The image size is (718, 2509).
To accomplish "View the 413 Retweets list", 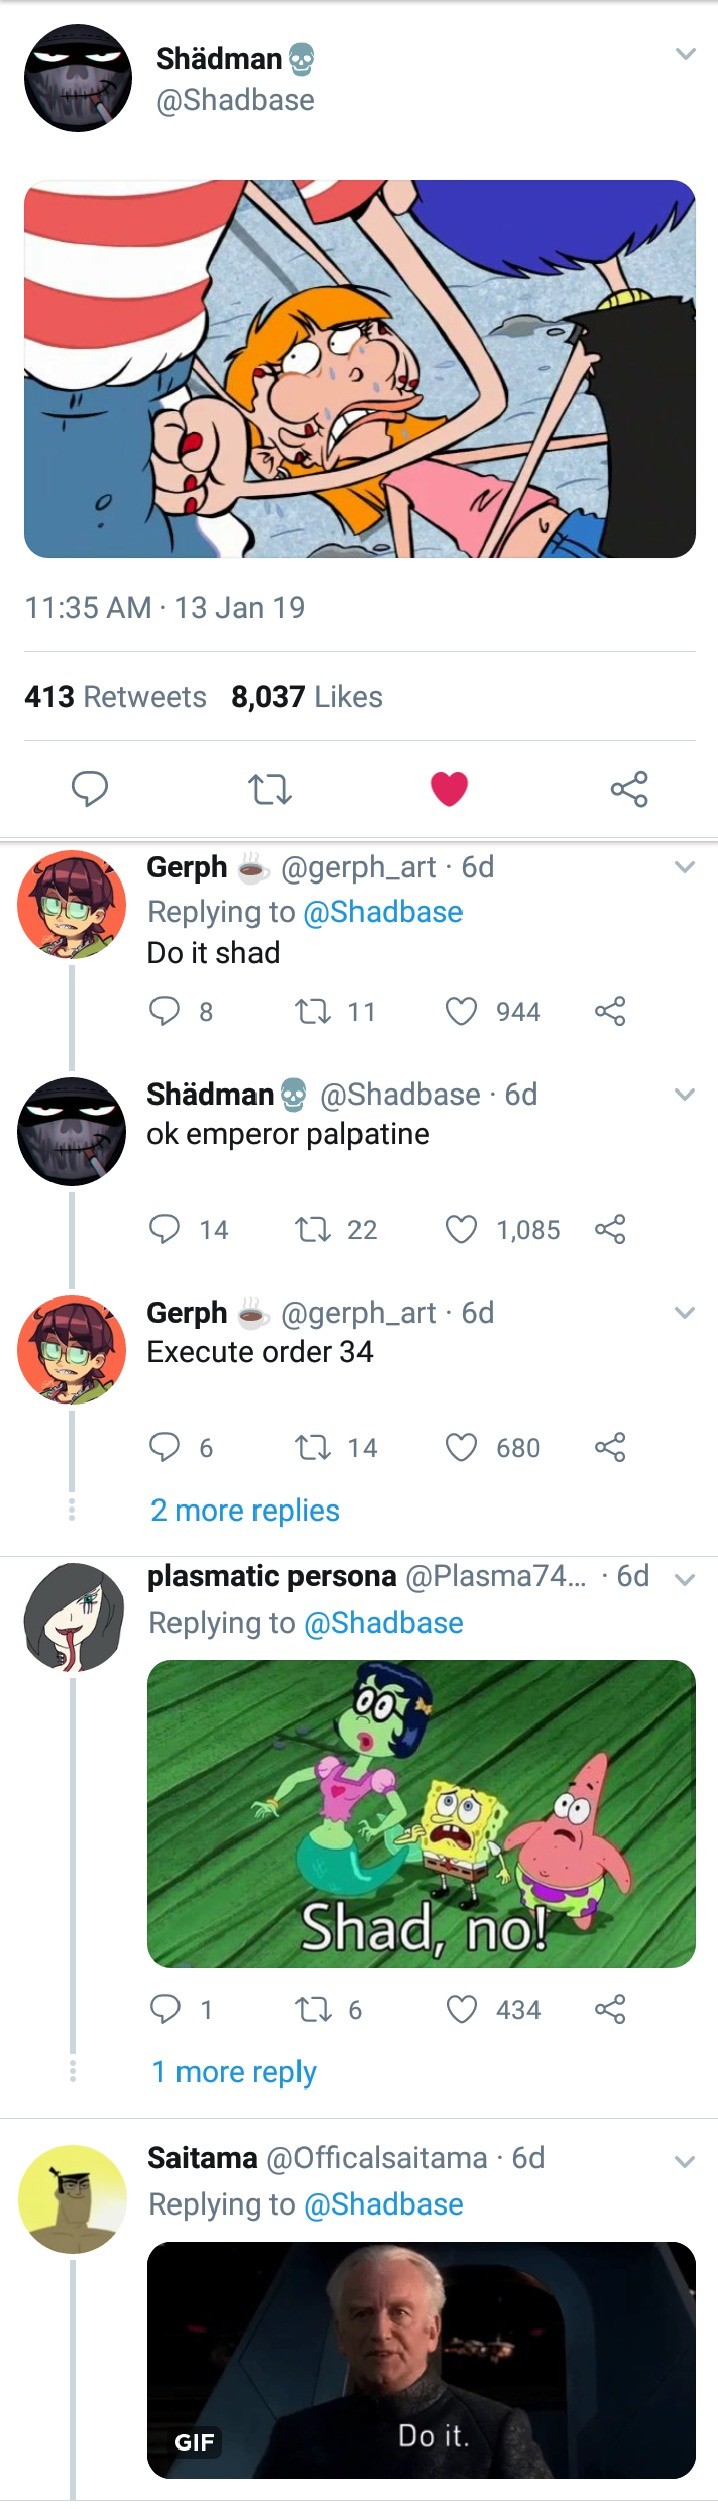I will 115,697.
